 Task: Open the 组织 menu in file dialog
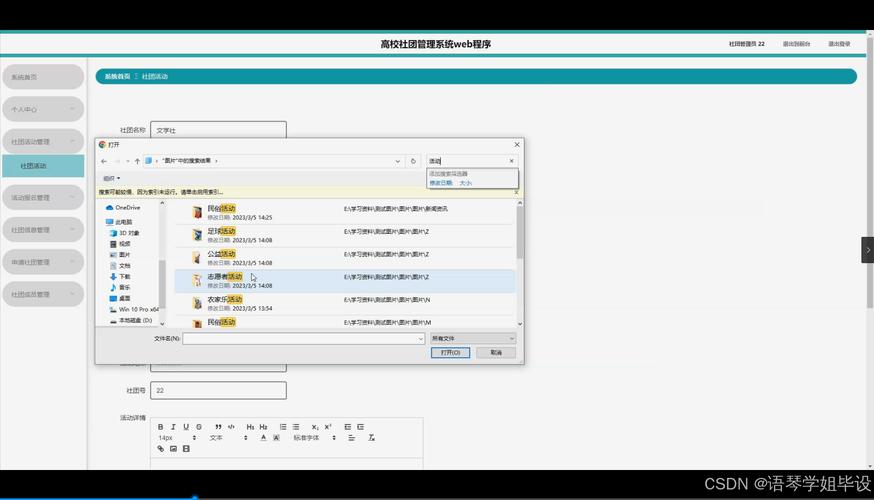tap(111, 178)
